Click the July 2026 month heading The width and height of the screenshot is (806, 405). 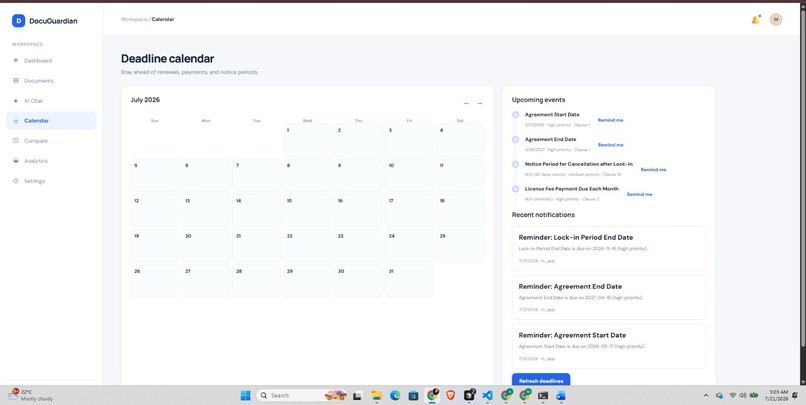click(145, 100)
